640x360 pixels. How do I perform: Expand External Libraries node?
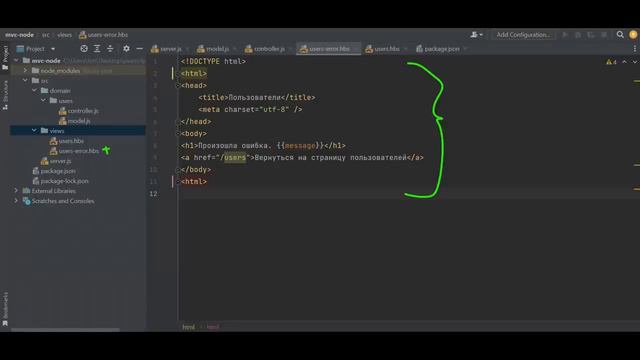click(16, 191)
